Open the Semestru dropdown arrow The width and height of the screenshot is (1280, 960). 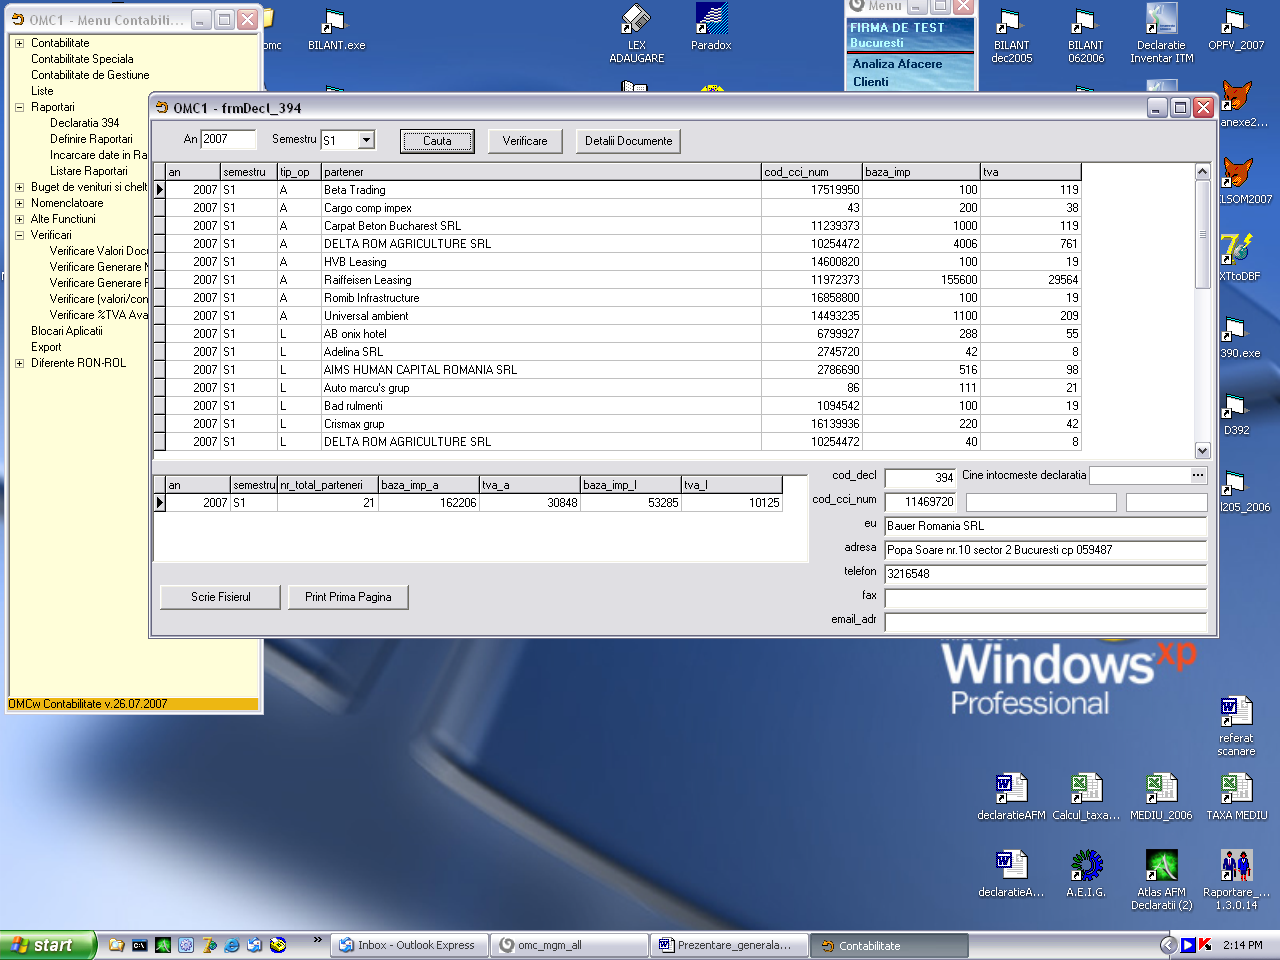coord(367,140)
